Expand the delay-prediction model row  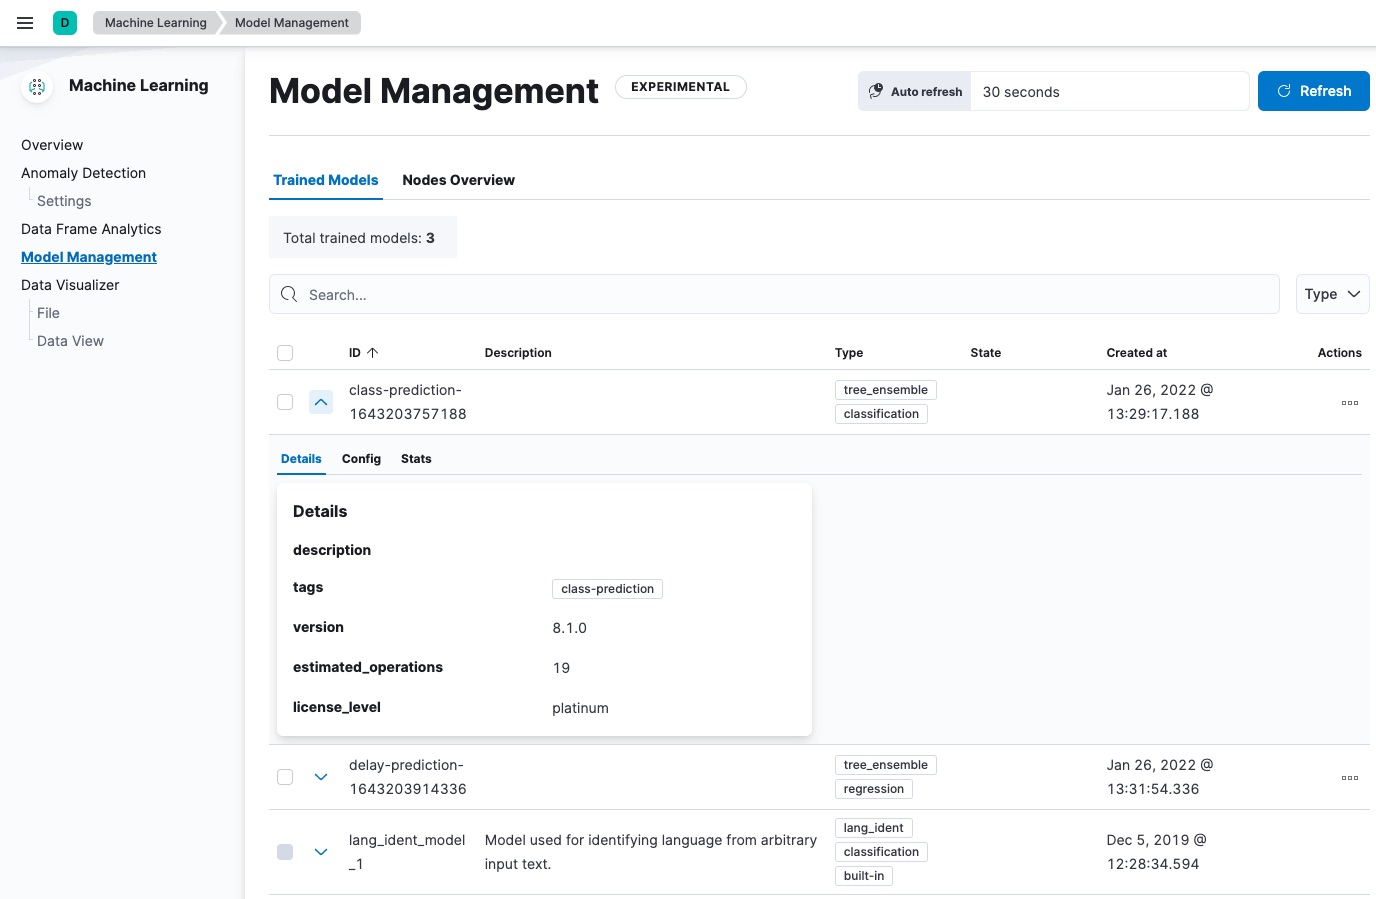click(x=321, y=776)
